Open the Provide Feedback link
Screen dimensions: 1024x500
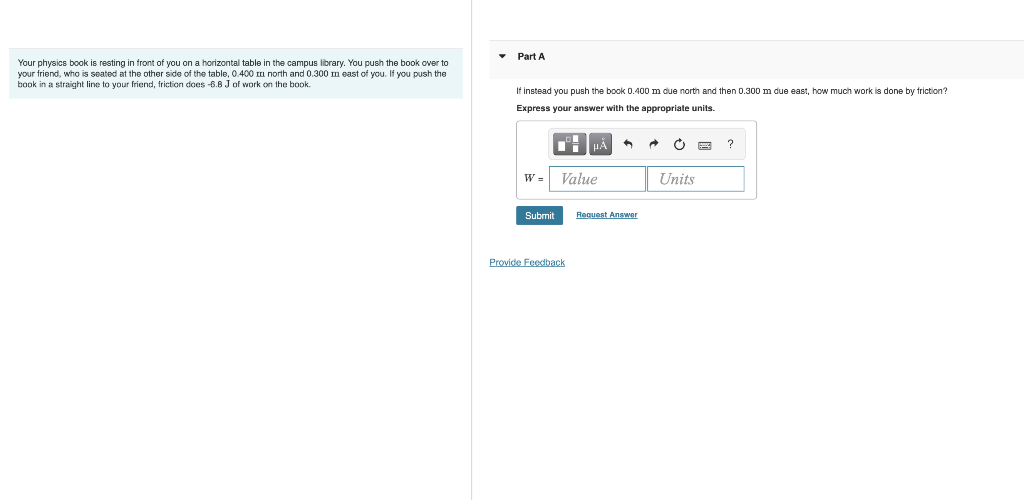[527, 262]
